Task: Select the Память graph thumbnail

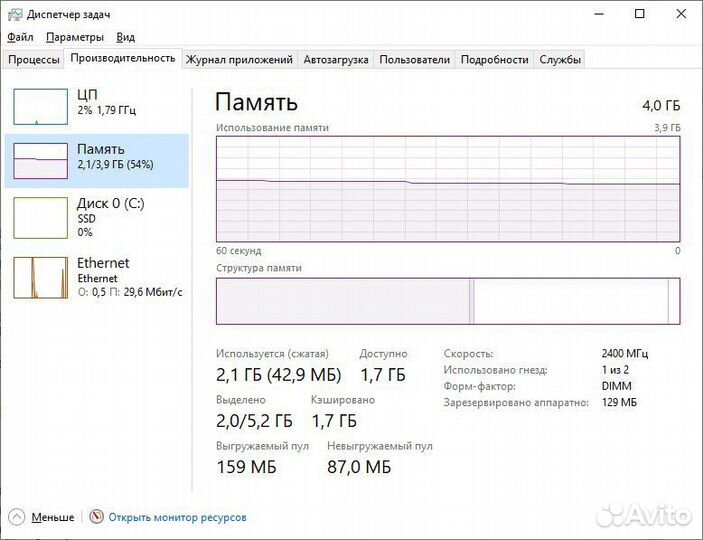Action: pyautogui.click(x=41, y=161)
